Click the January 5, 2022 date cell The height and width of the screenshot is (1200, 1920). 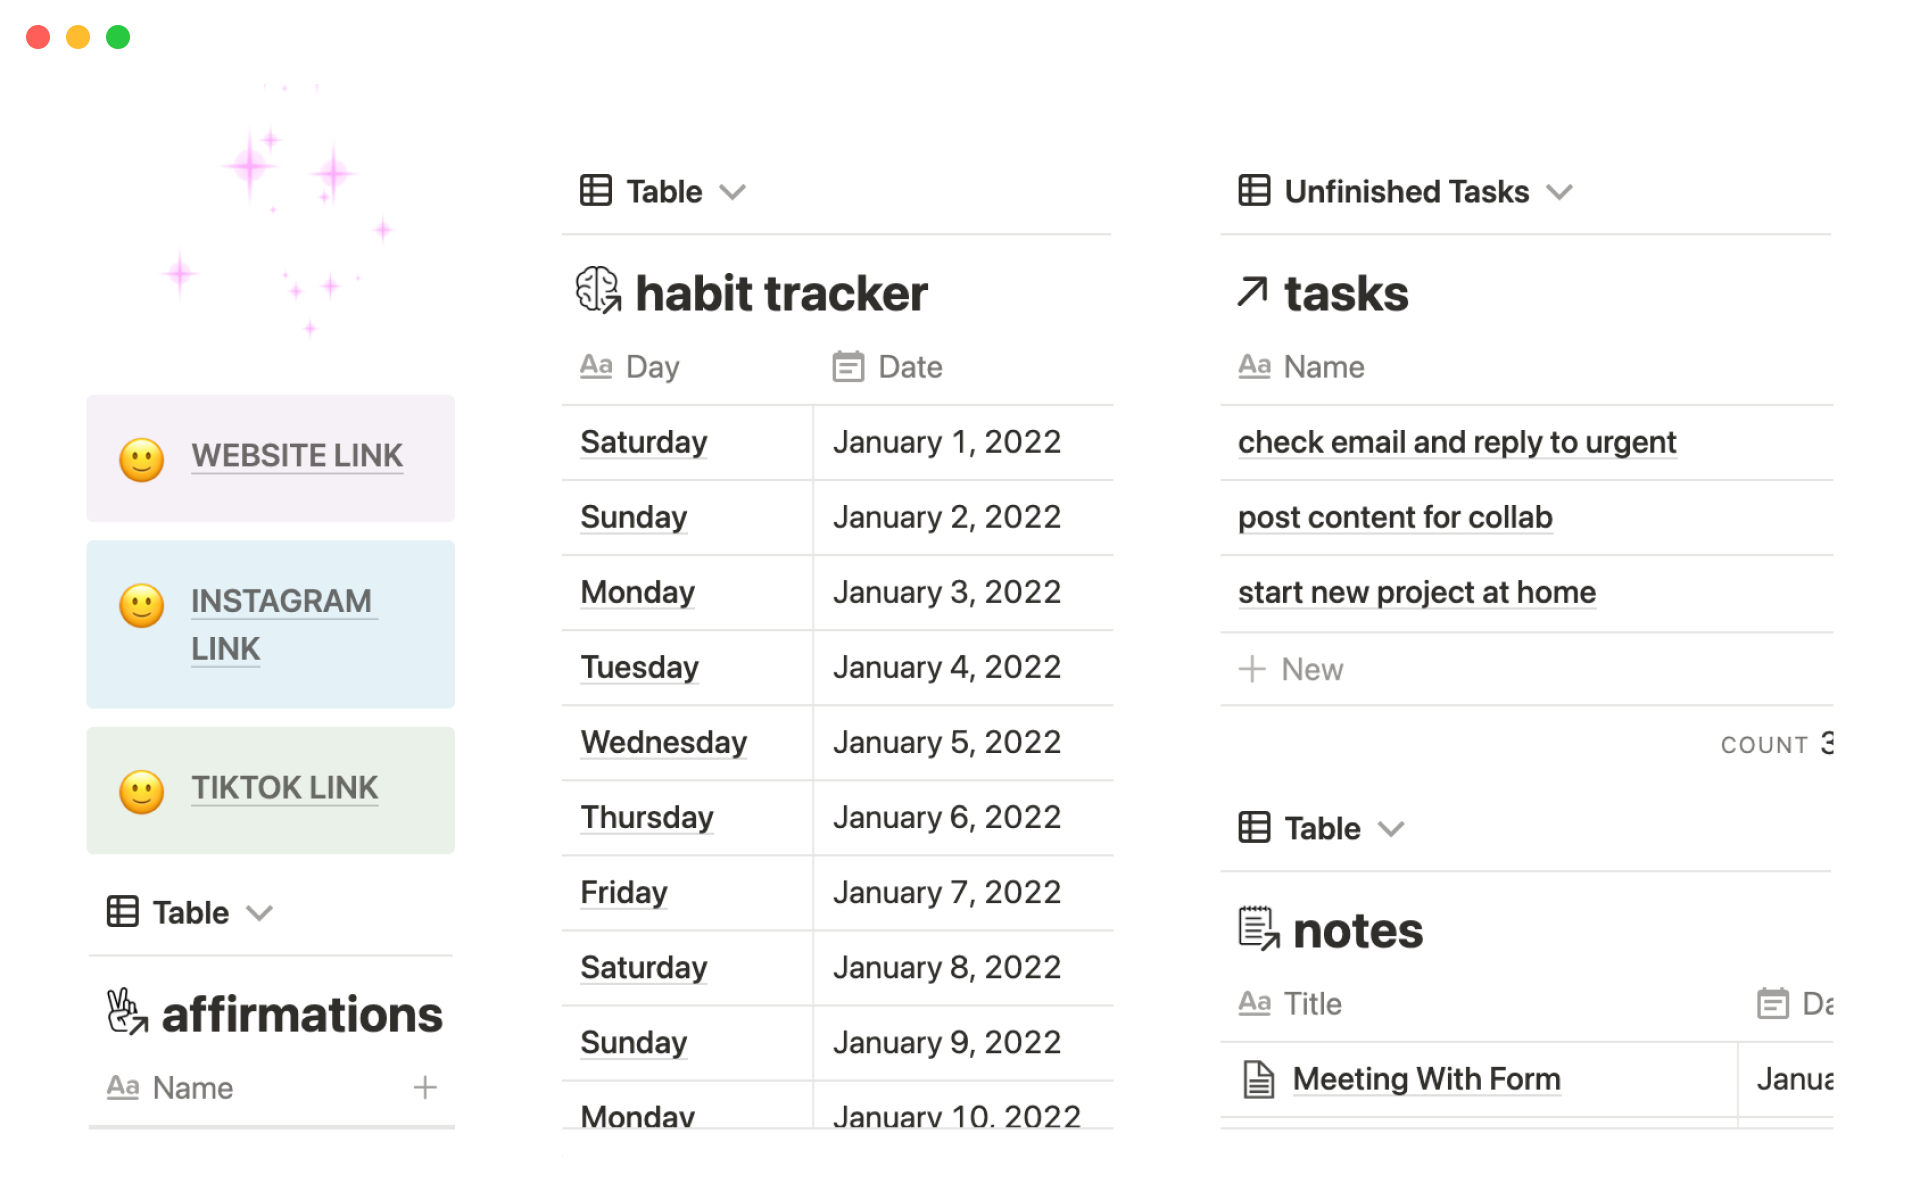coord(946,742)
